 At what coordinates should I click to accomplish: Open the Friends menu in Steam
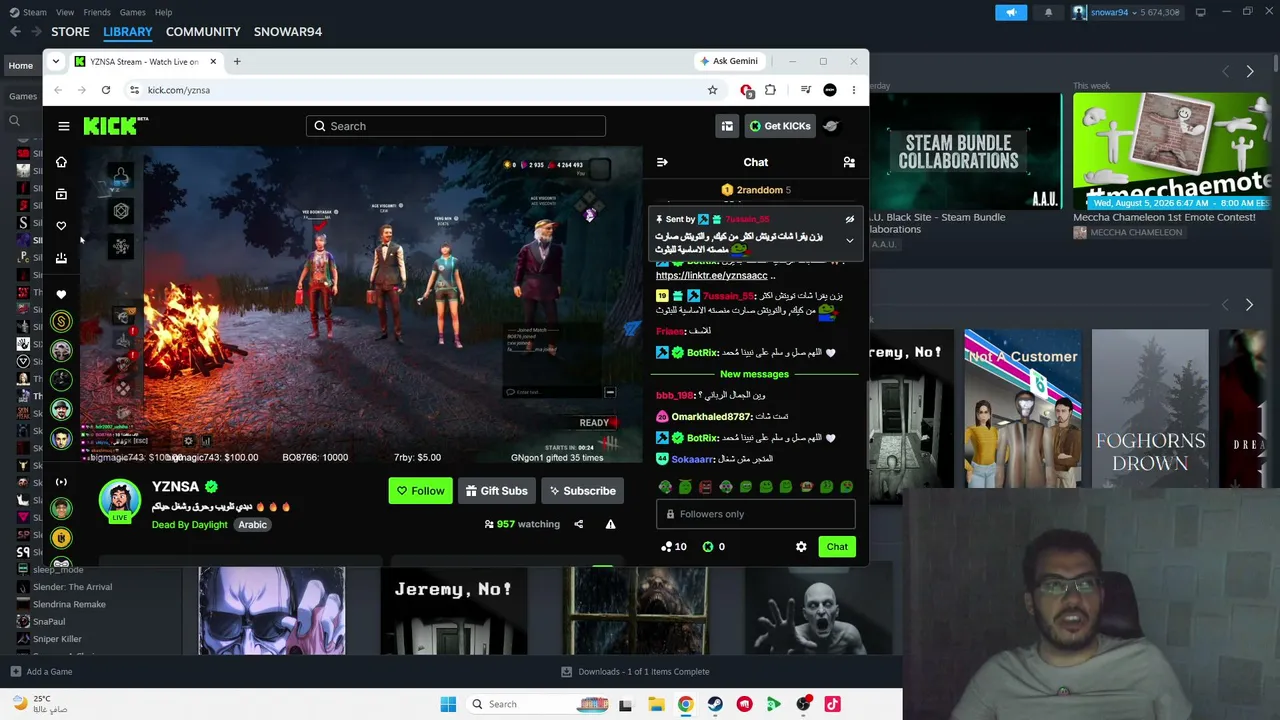point(97,12)
